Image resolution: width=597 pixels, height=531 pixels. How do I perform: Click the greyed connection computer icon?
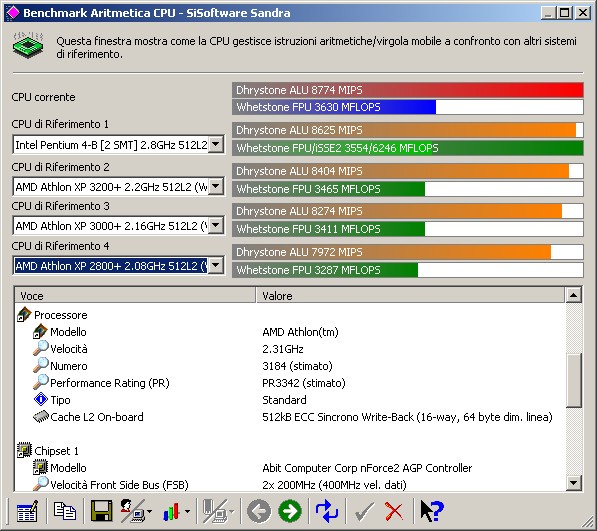(x=215, y=511)
